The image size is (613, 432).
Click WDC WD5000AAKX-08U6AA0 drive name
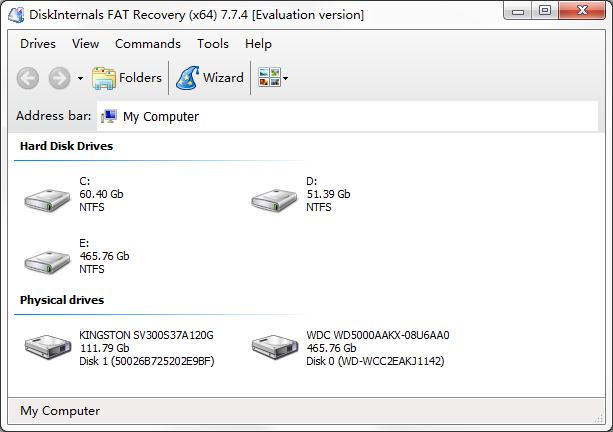pos(378,335)
